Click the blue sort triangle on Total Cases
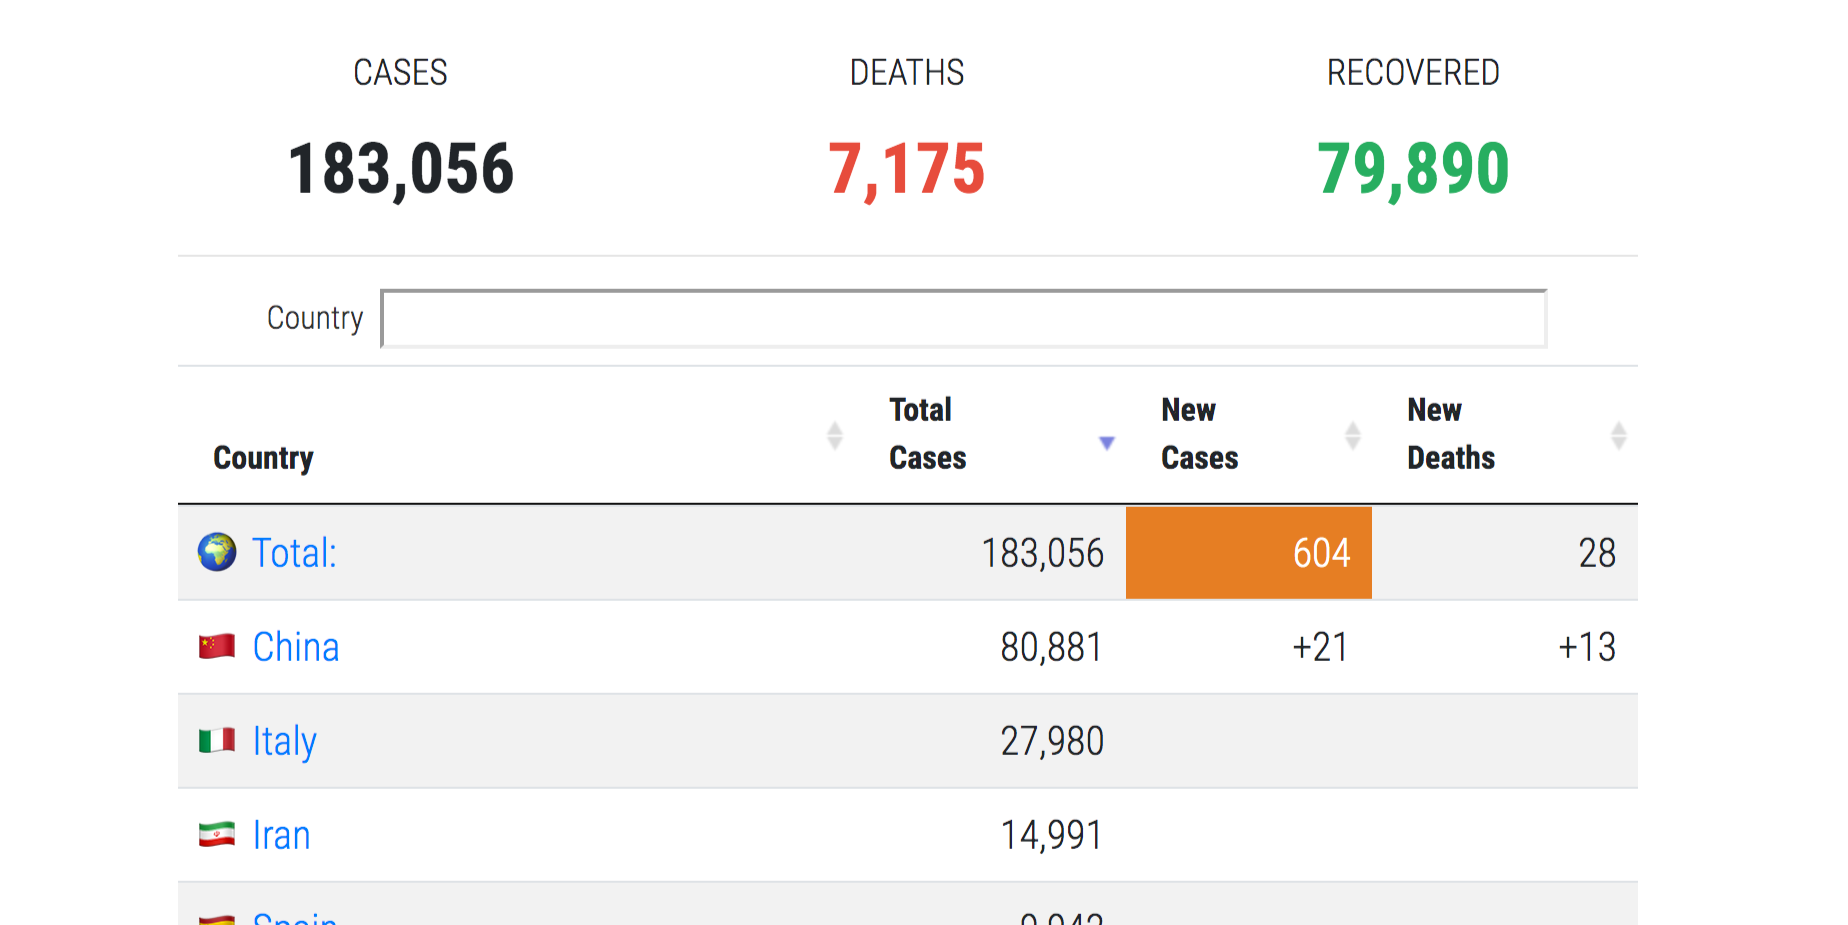The image size is (1848, 925). click(1106, 441)
